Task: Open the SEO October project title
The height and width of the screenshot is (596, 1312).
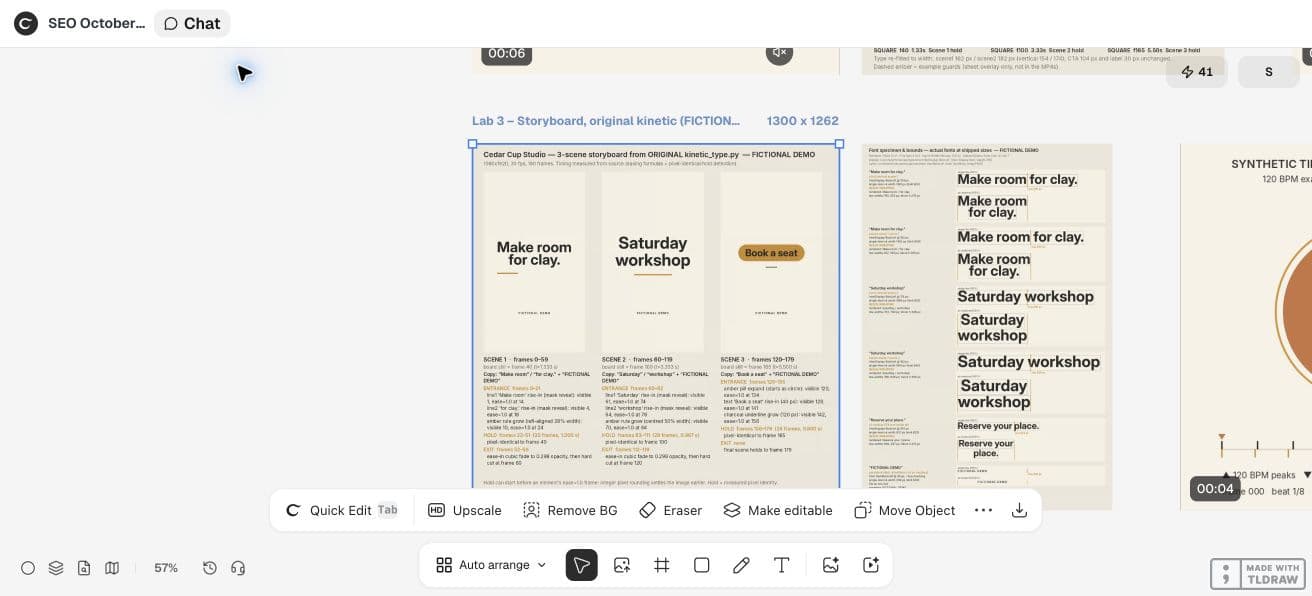Action: (96, 23)
